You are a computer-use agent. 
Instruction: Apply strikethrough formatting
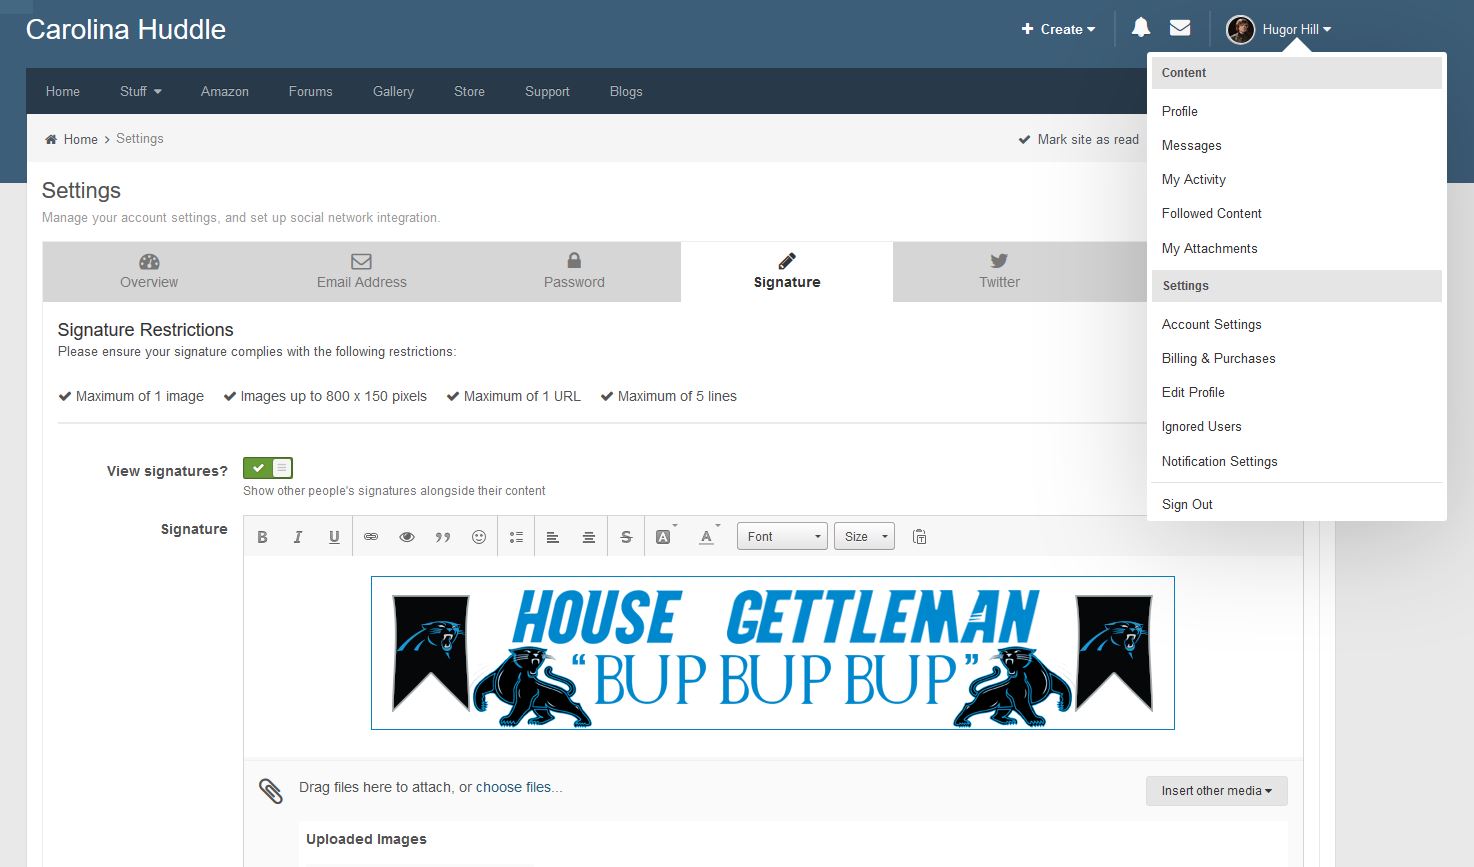click(626, 537)
